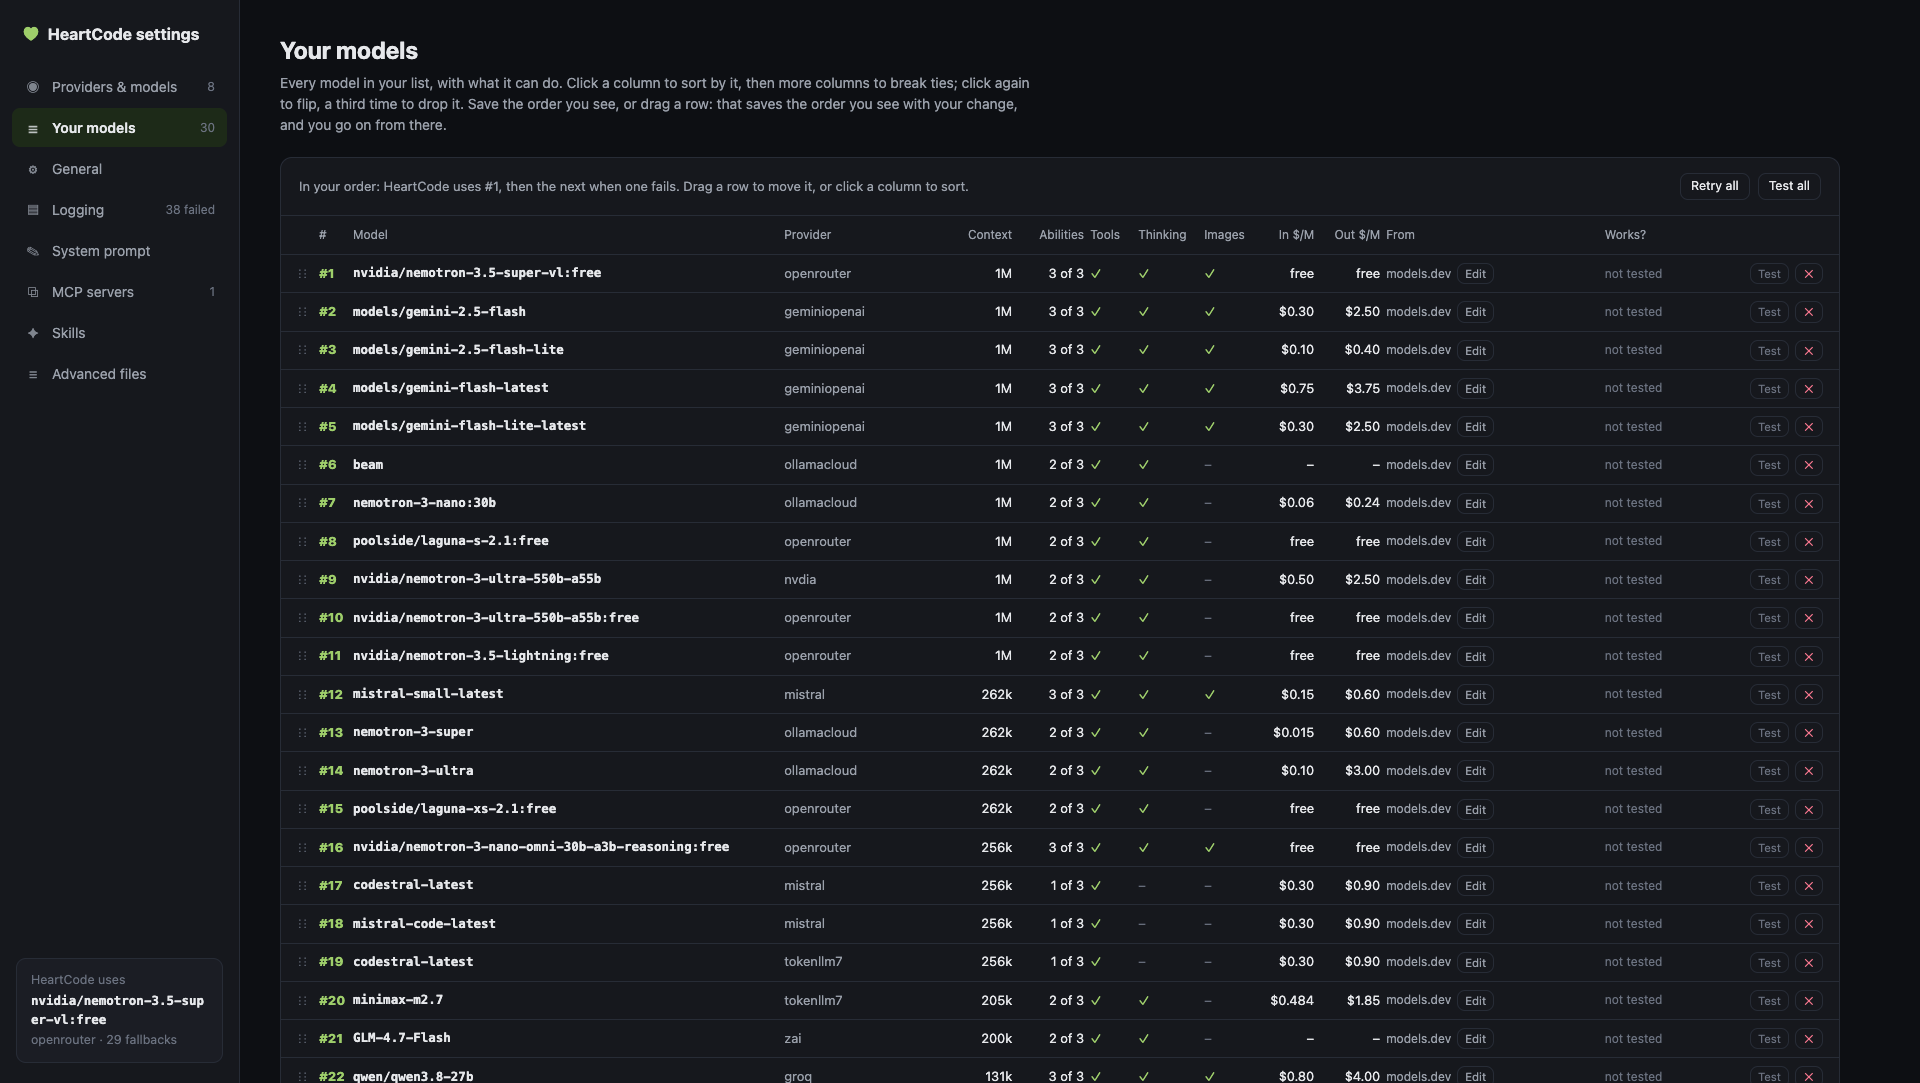Sort by the Images column header
Image resolution: width=1920 pixels, height=1083 pixels.
coord(1224,235)
